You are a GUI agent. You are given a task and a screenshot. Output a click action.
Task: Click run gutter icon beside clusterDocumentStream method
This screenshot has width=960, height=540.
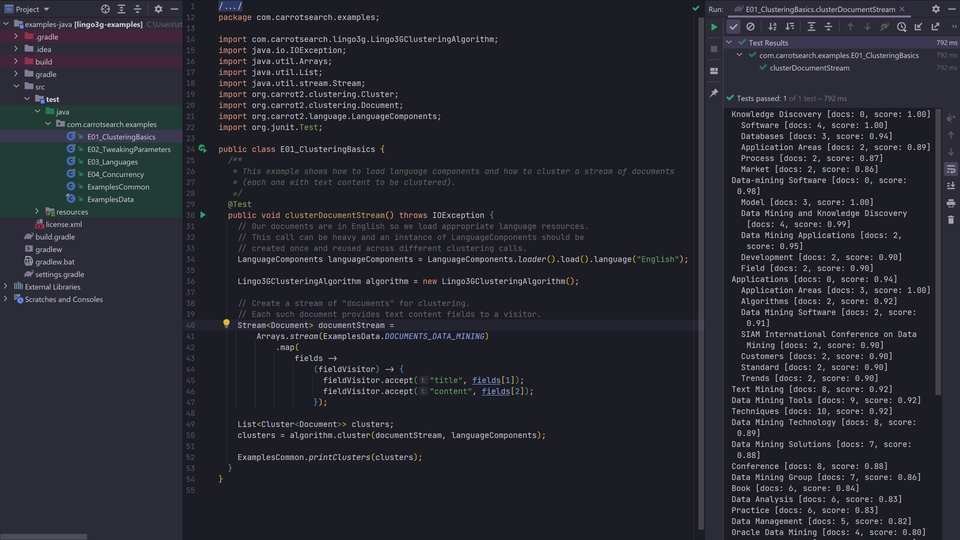(203, 216)
